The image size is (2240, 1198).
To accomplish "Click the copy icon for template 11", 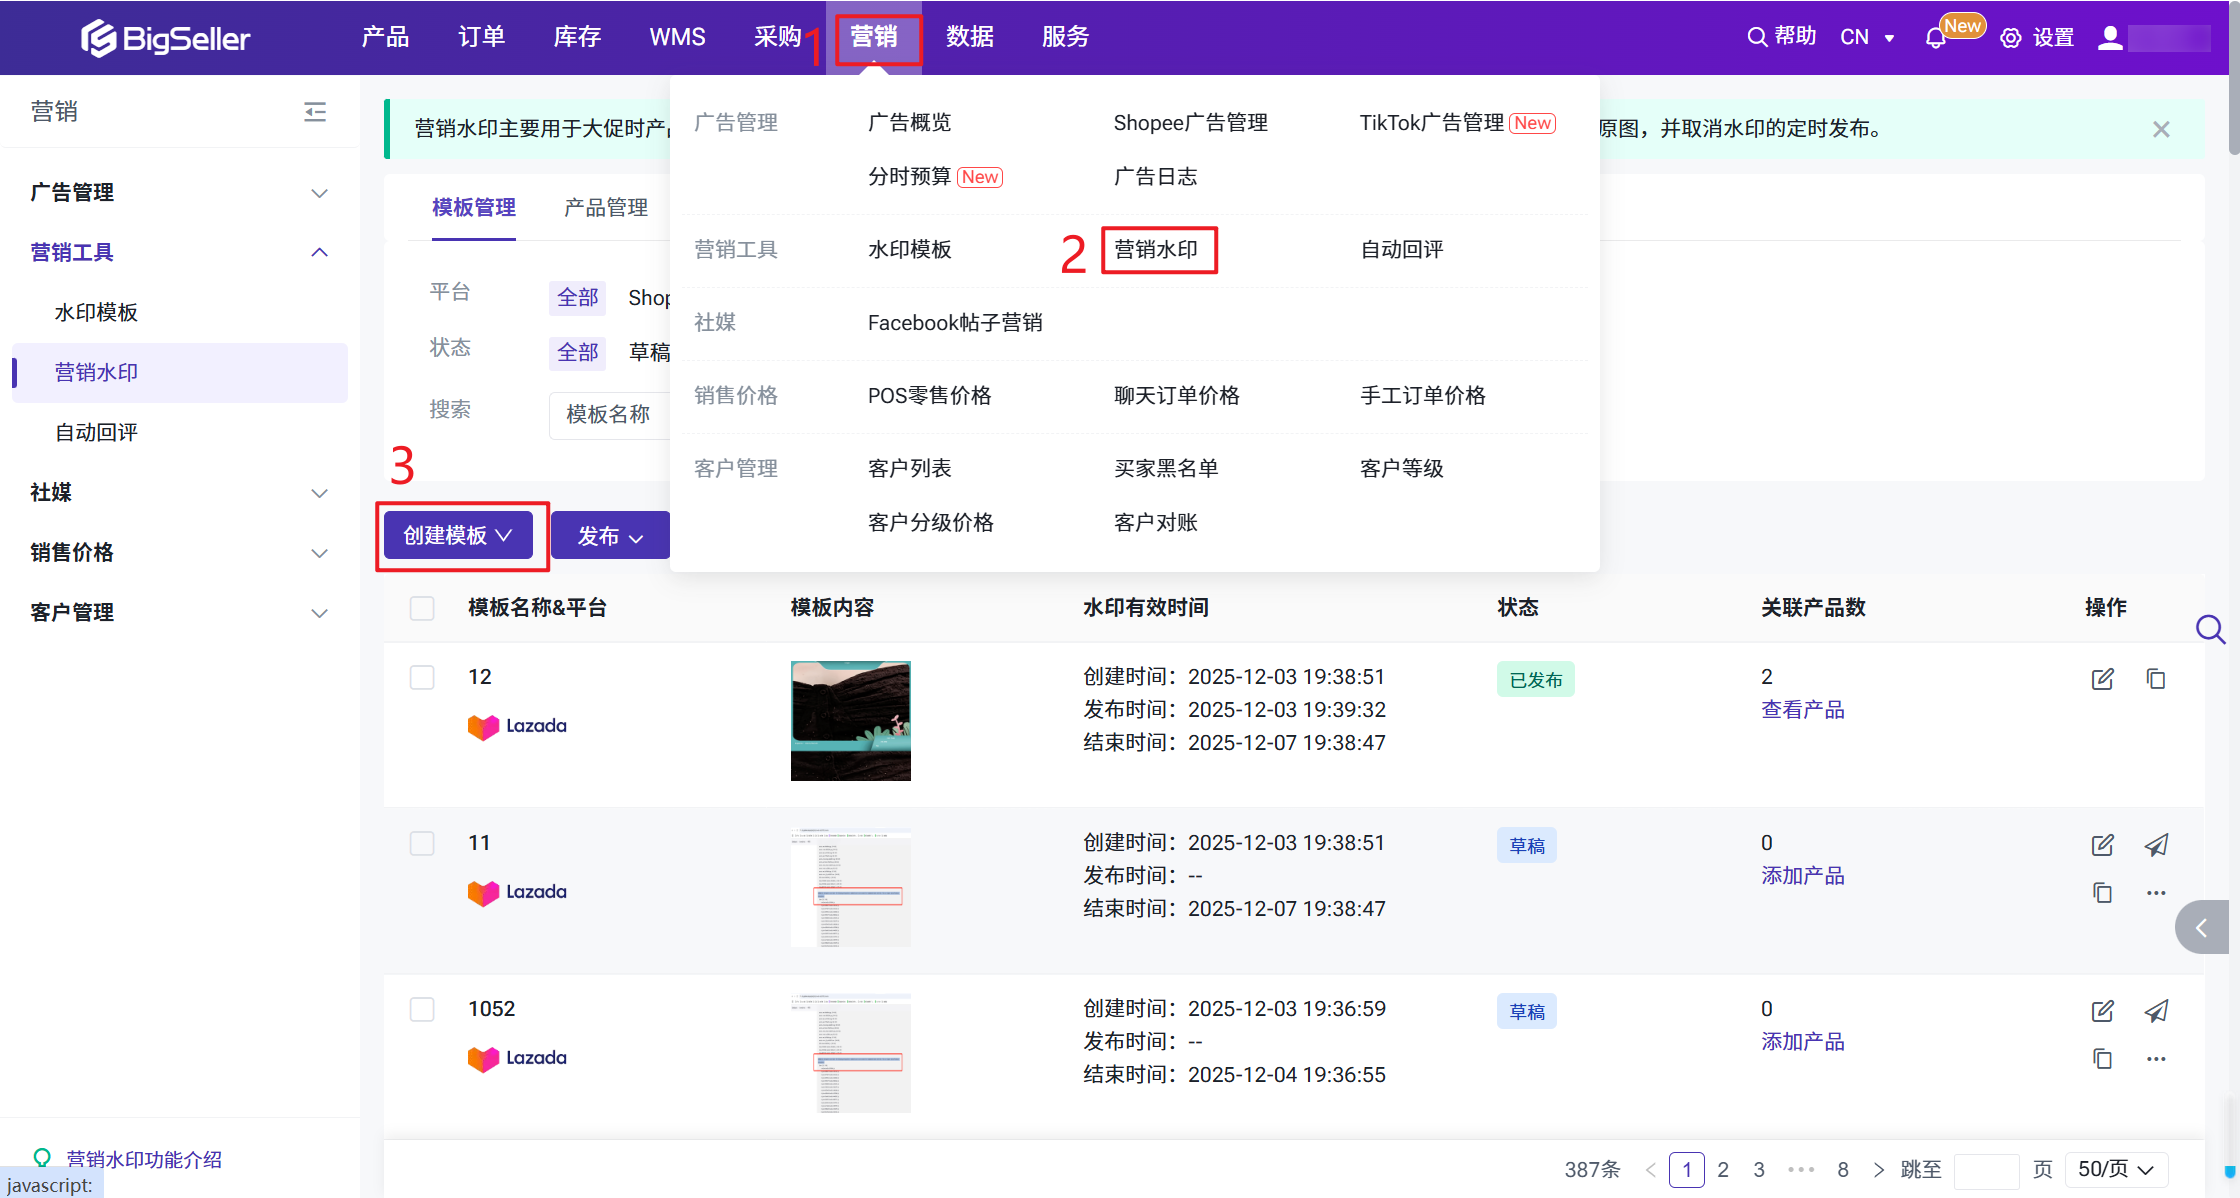I will (2102, 892).
